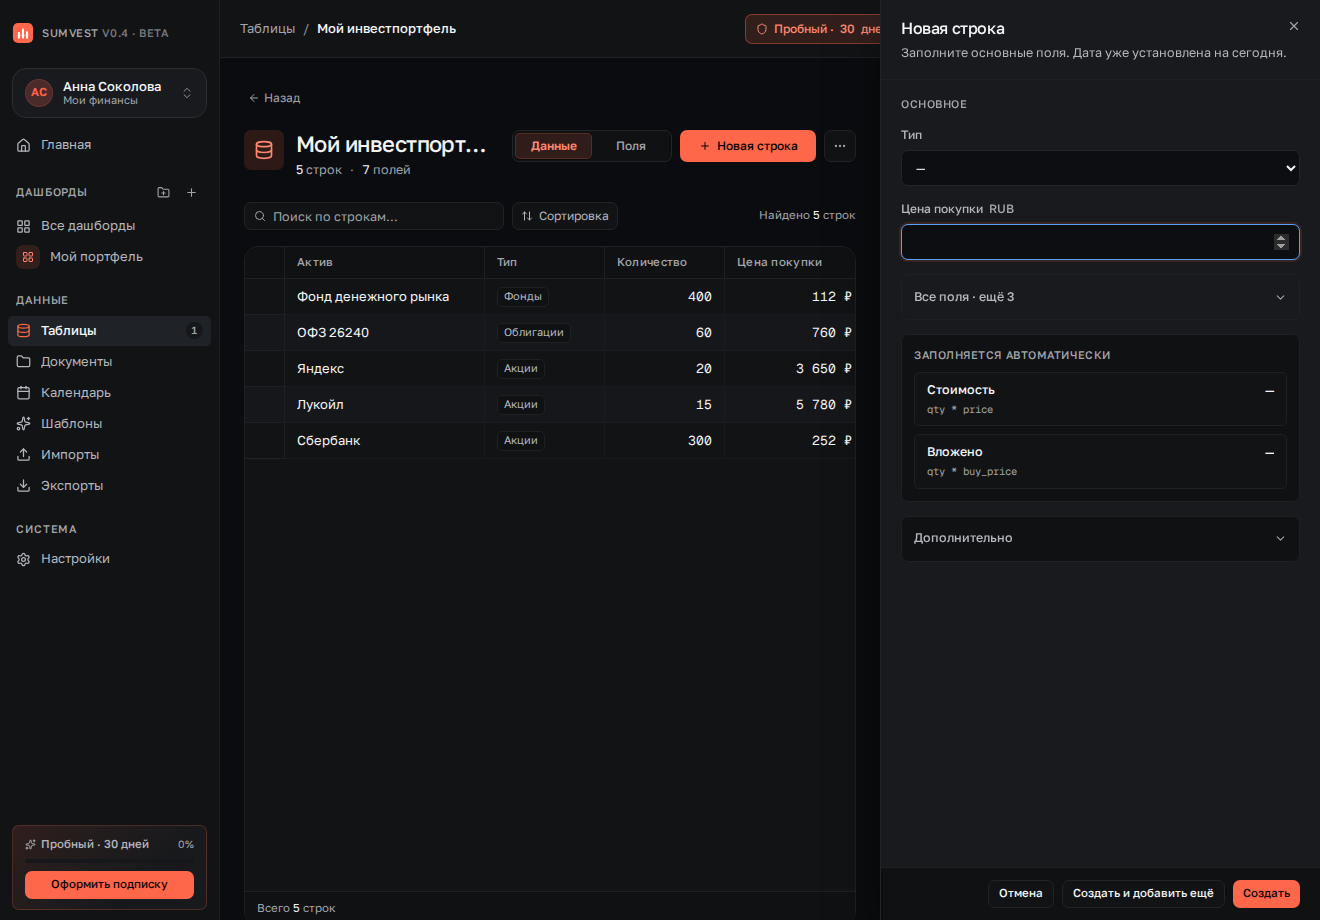Go back via the Назад link
This screenshot has height=920, width=1320.
(x=274, y=98)
